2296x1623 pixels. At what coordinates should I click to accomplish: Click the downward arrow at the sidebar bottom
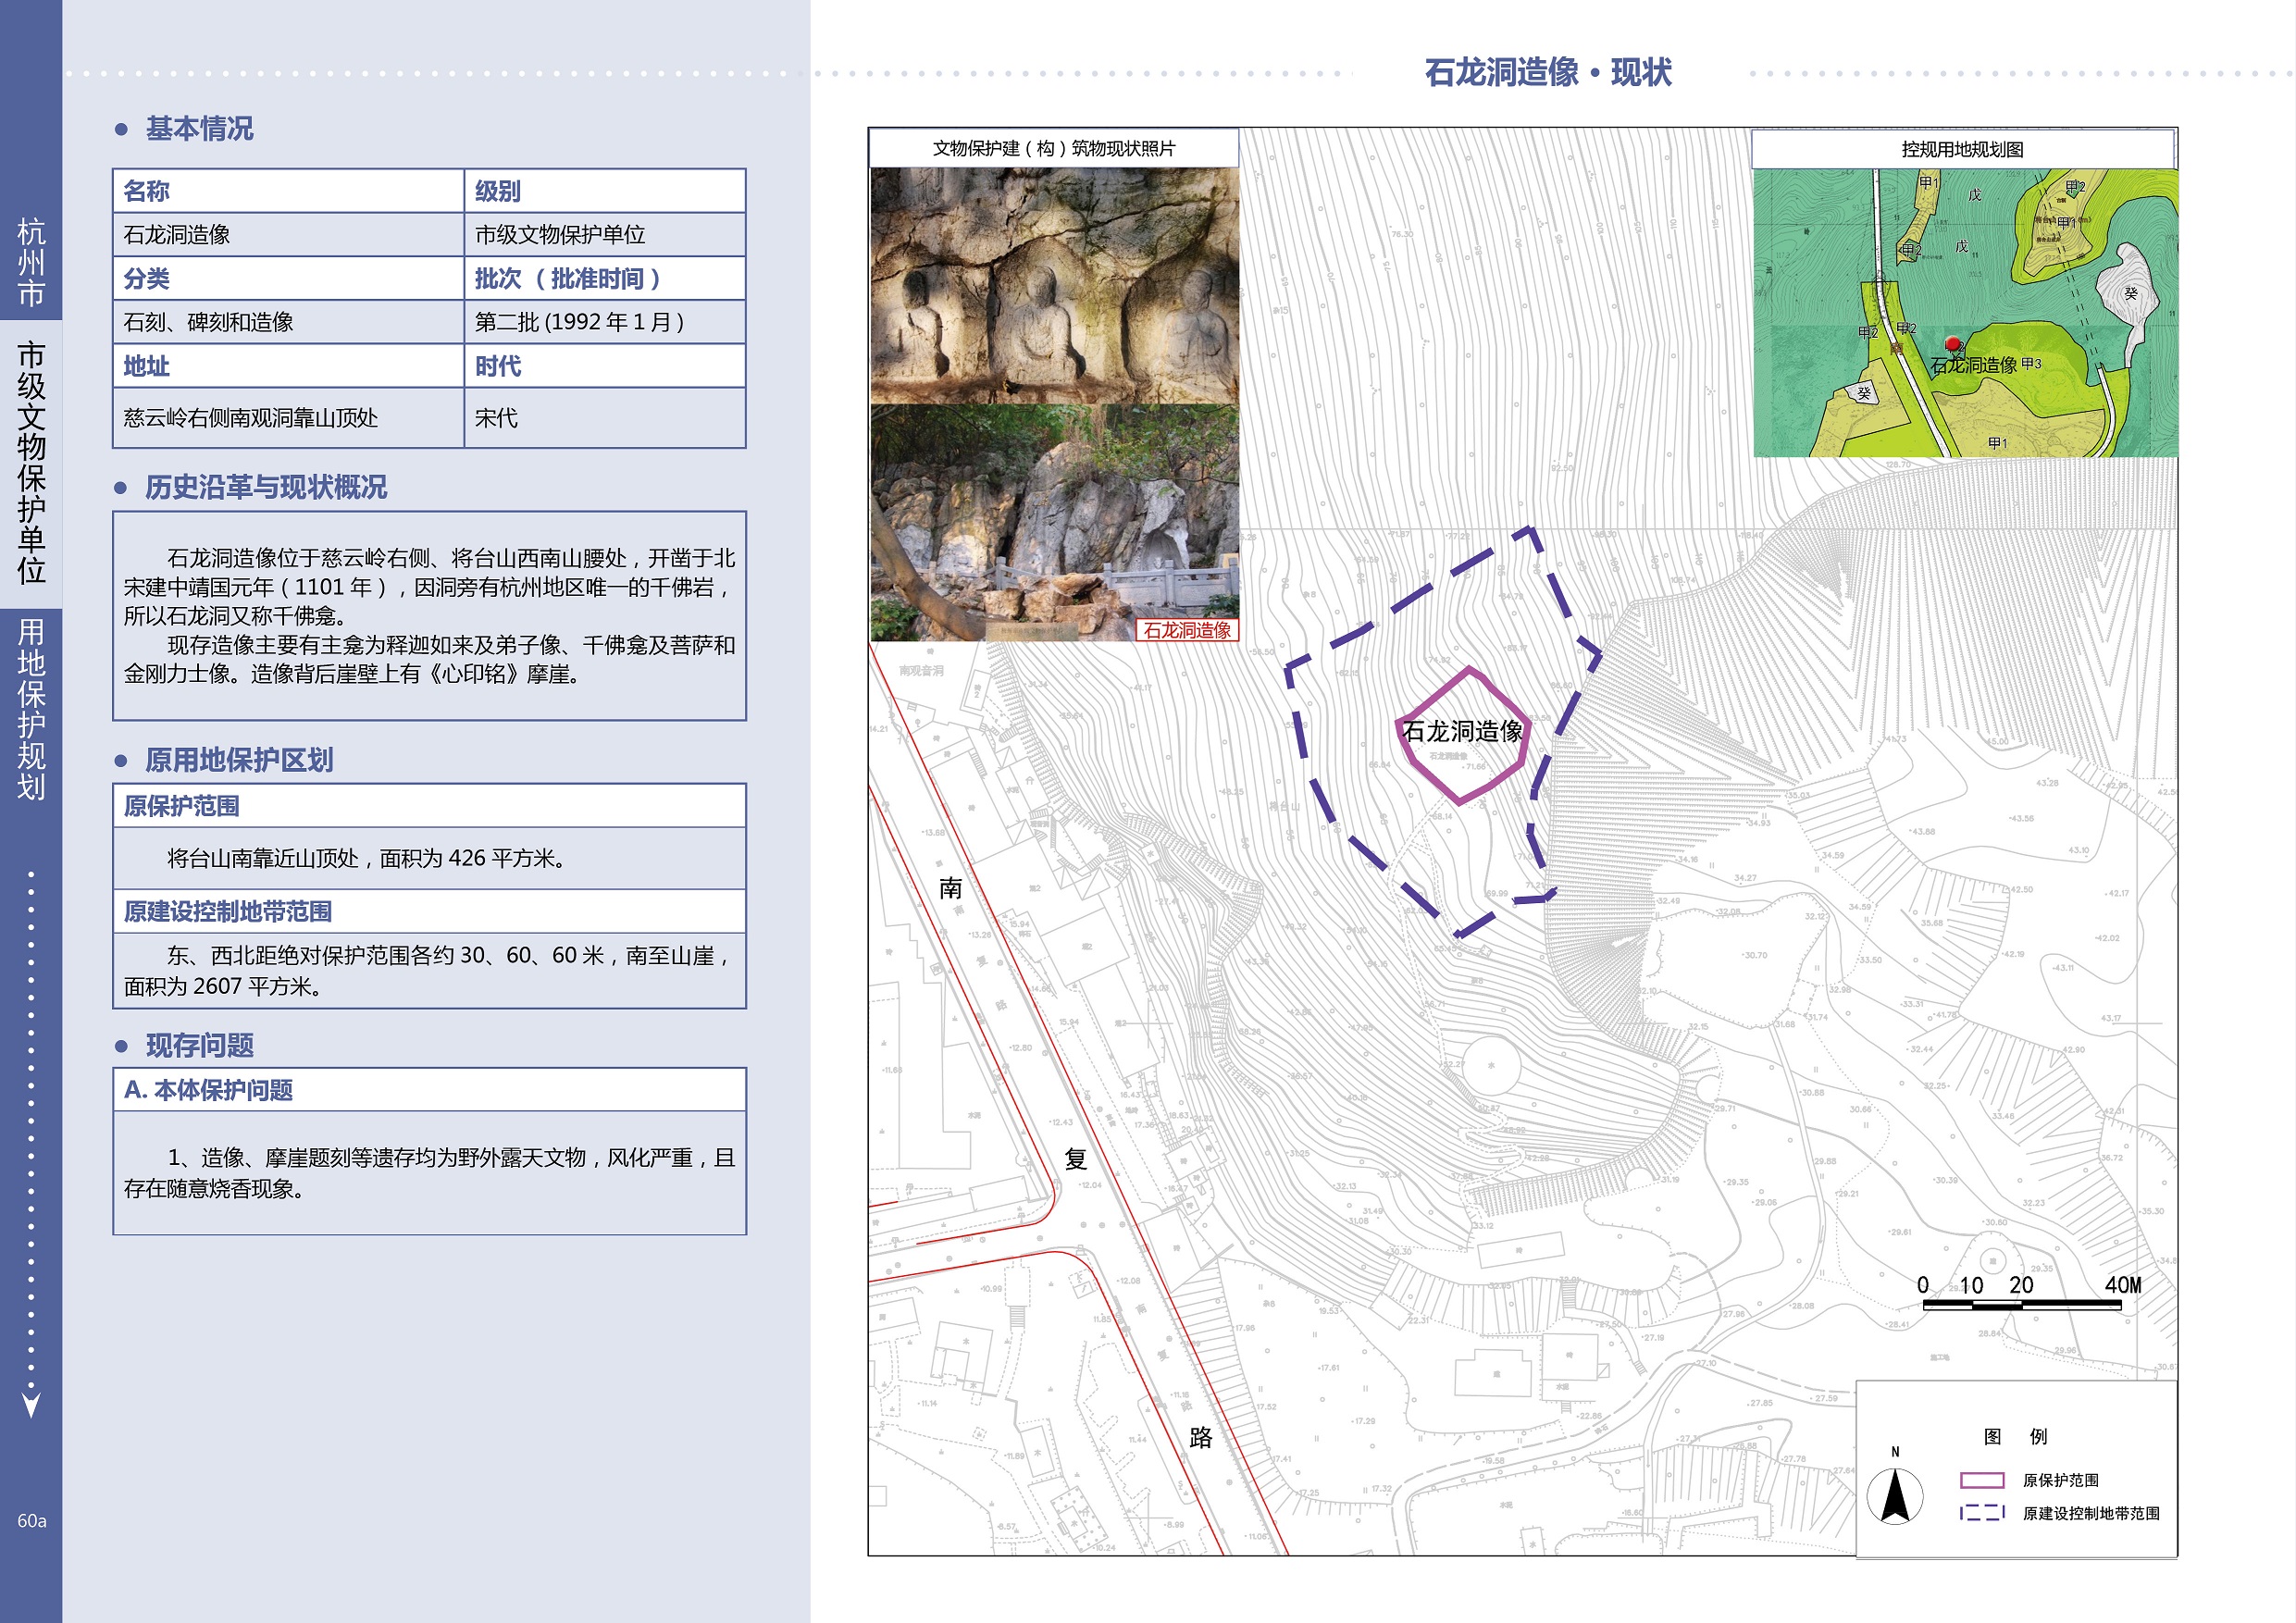pyautogui.click(x=31, y=1404)
